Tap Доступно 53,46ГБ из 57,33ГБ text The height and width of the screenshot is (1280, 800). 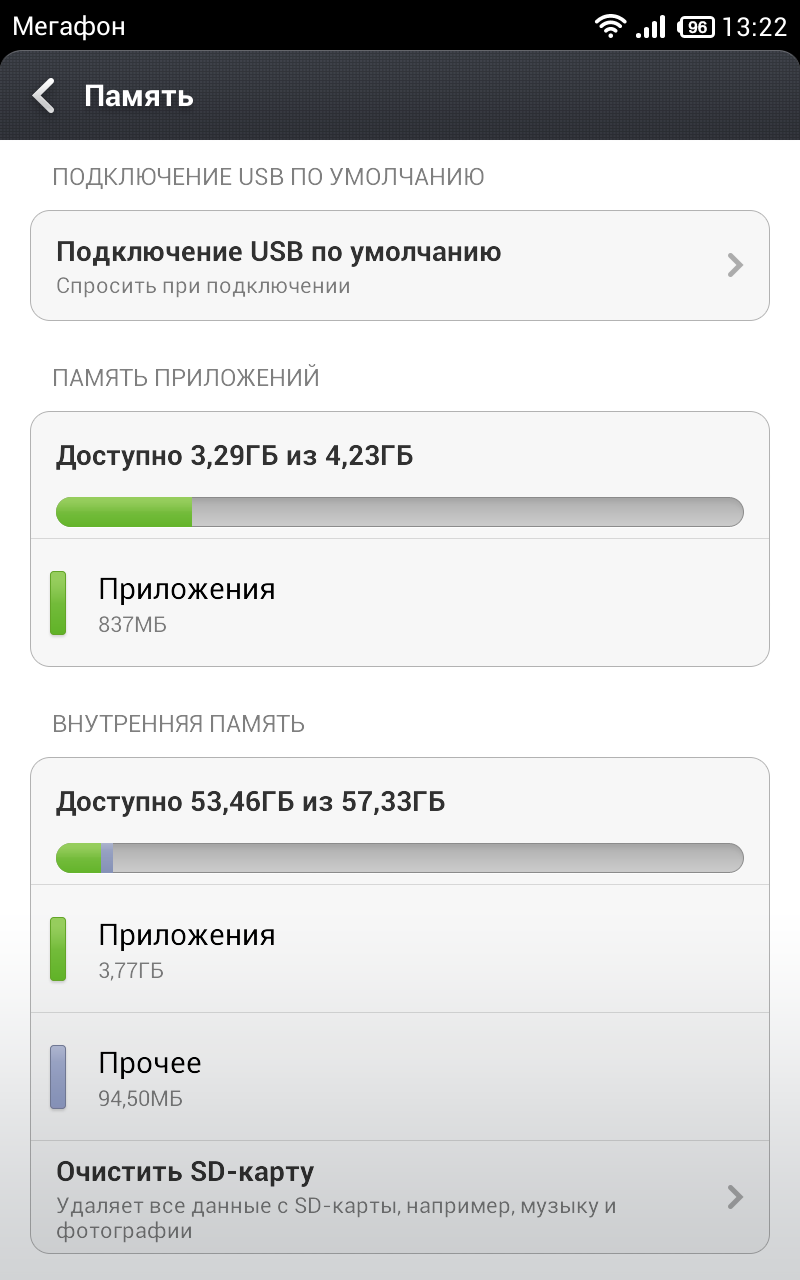pyautogui.click(x=250, y=802)
